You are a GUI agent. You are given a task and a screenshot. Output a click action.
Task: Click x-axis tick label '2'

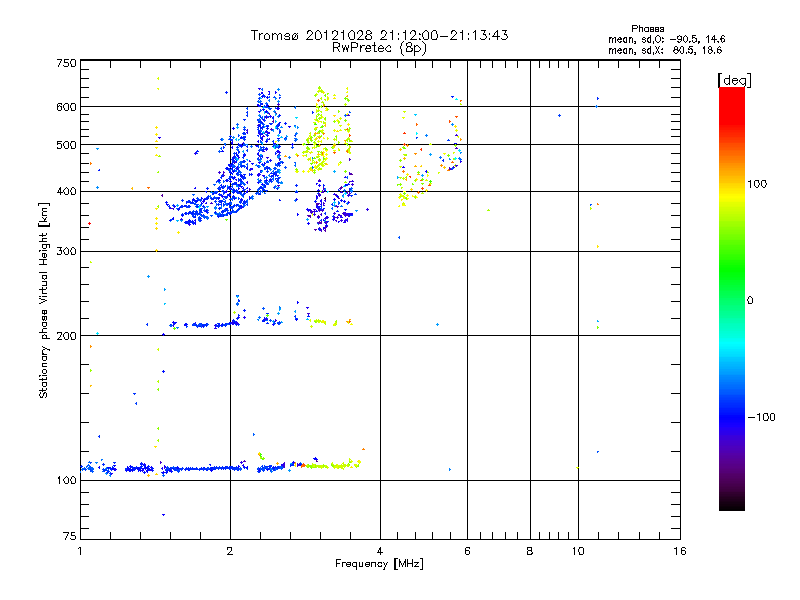click(x=230, y=551)
